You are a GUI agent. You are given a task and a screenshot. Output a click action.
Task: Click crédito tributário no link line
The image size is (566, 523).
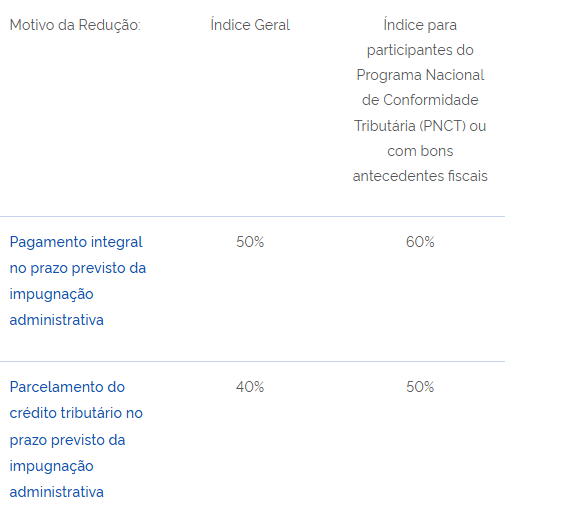tap(76, 413)
